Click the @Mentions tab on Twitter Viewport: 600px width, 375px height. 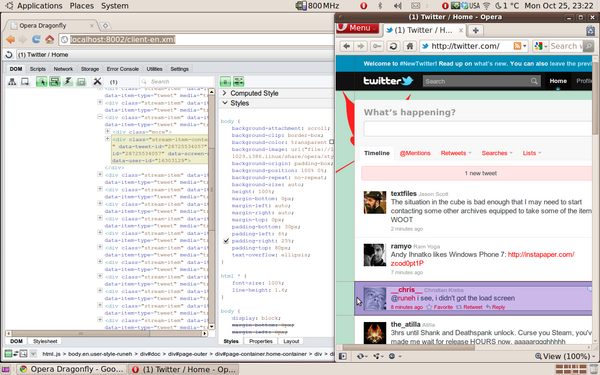pyautogui.click(x=415, y=153)
